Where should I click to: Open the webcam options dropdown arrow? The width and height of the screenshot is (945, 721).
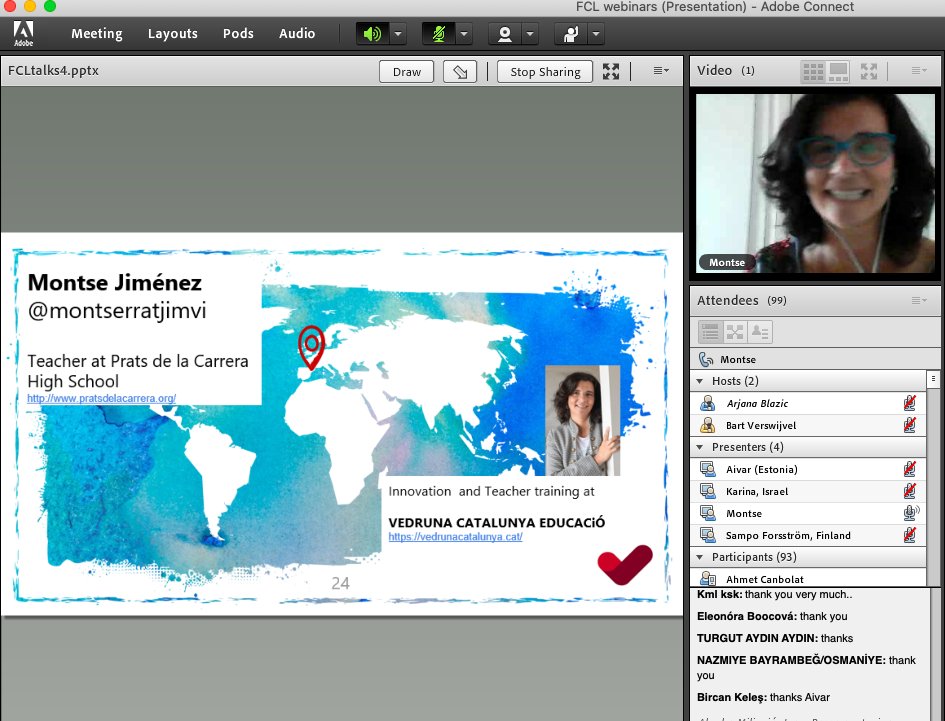pos(530,34)
